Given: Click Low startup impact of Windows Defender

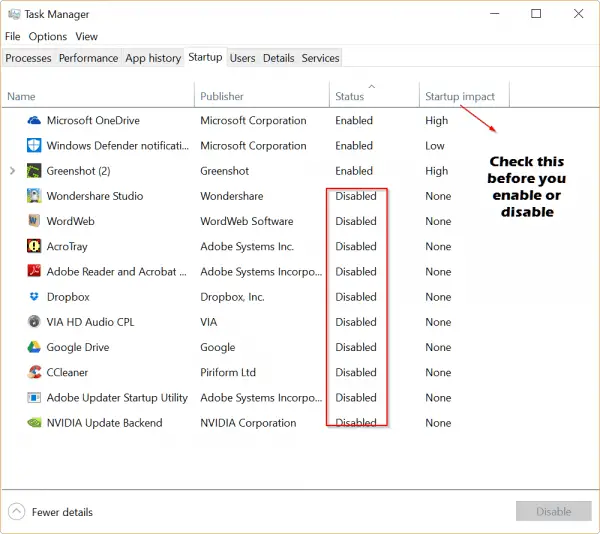Looking at the screenshot, I should pyautogui.click(x=435, y=146).
